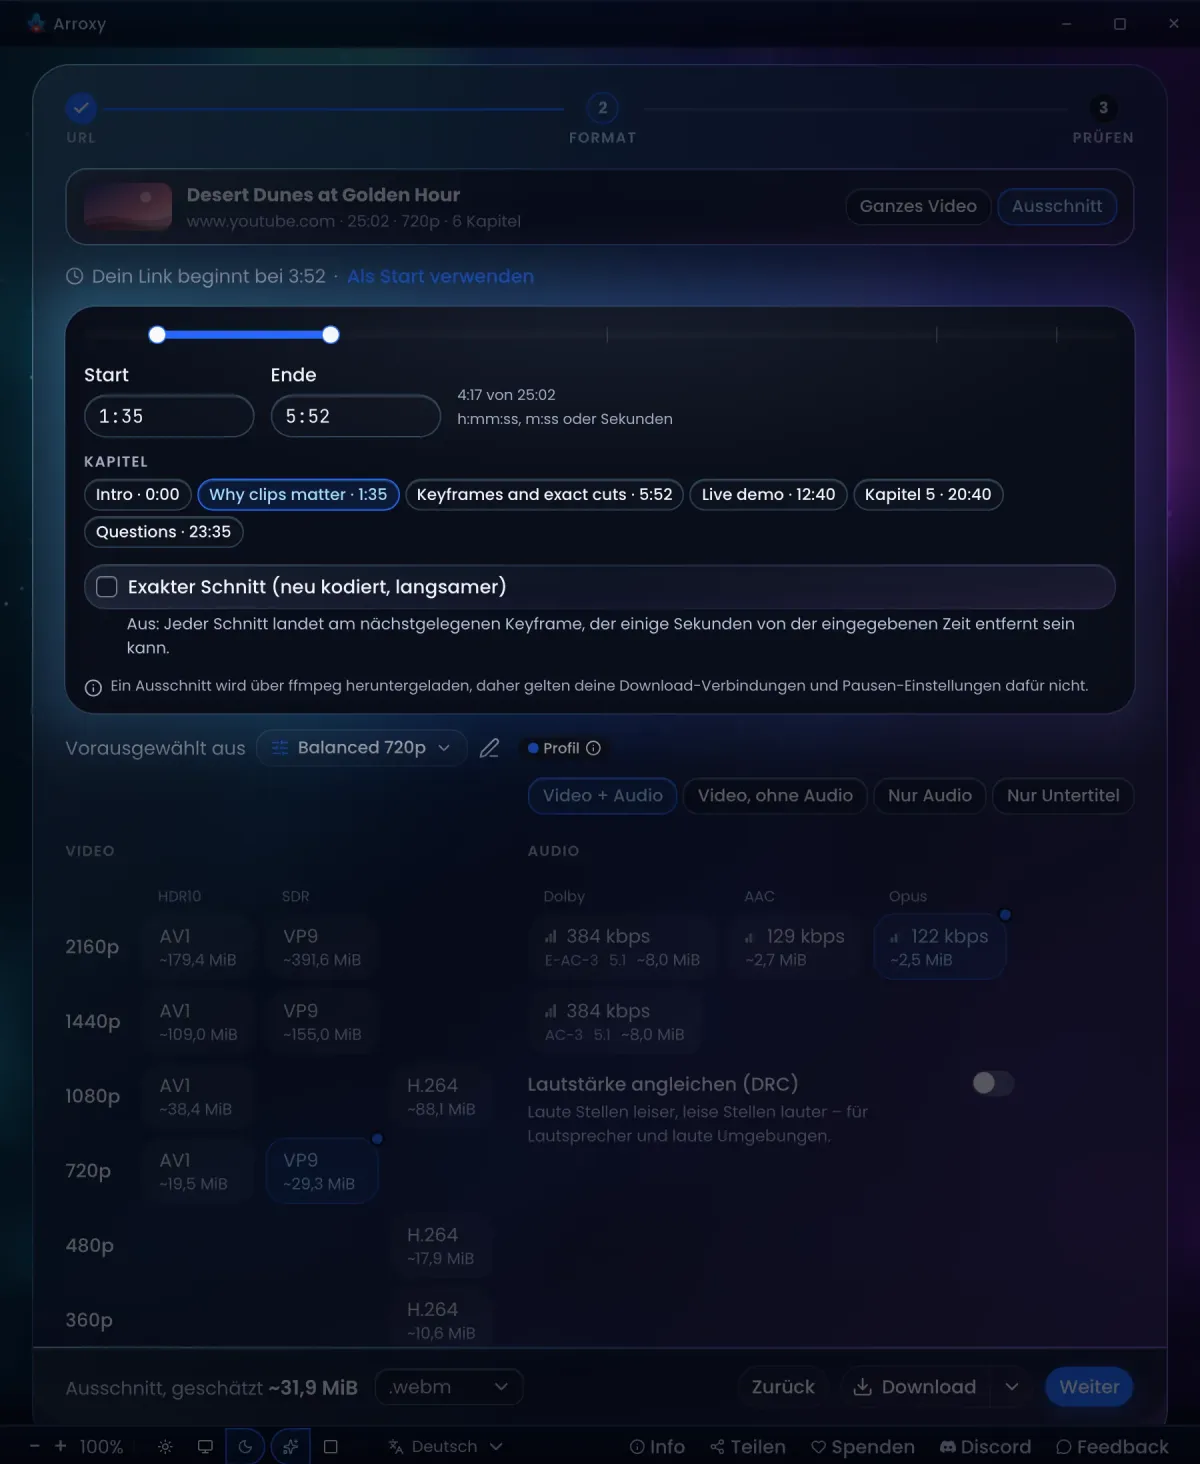Click the zoom out minus icon

tap(35, 1446)
